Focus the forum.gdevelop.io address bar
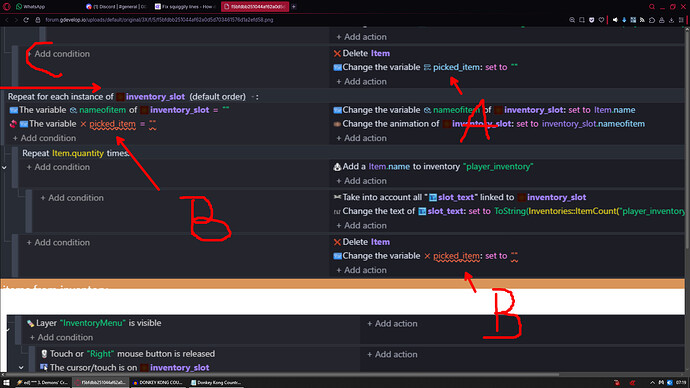The height and width of the screenshot is (388, 690). click(x=159, y=20)
